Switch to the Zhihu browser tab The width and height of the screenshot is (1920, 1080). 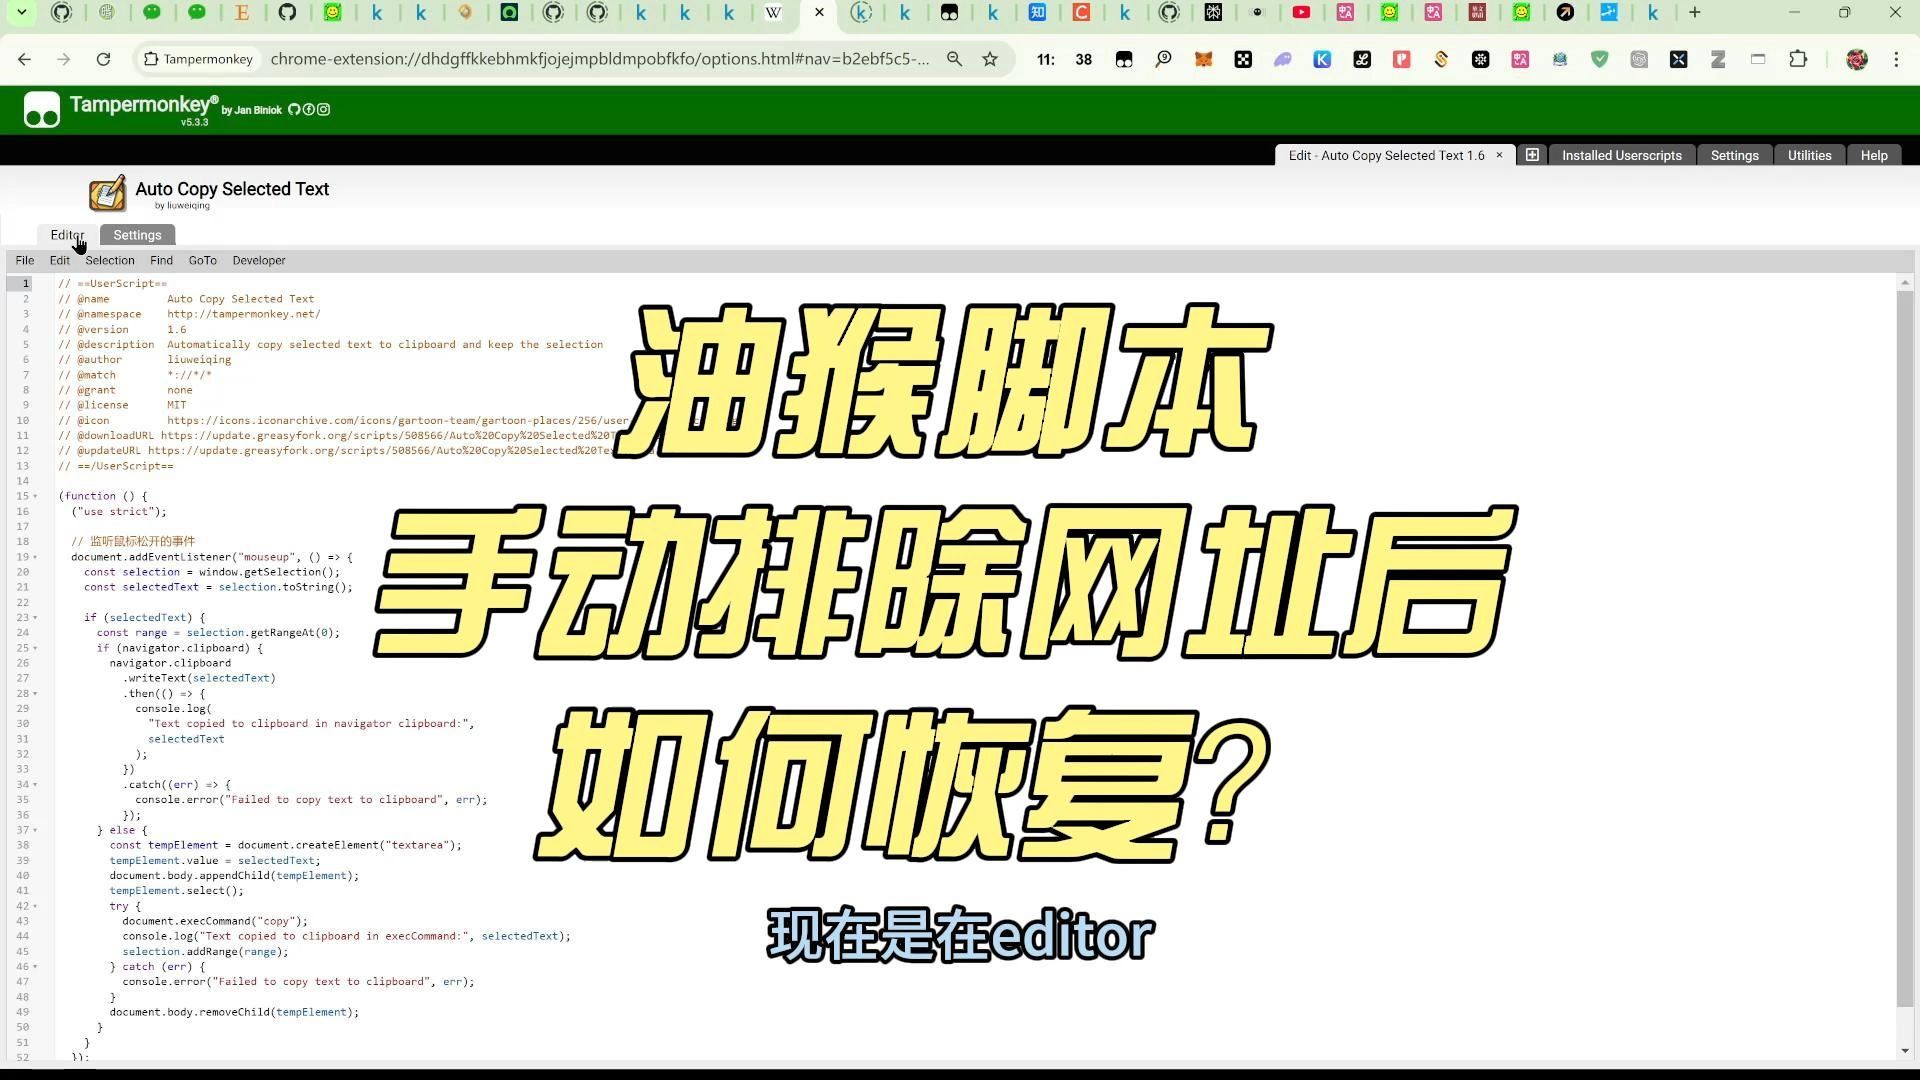pos(1037,13)
